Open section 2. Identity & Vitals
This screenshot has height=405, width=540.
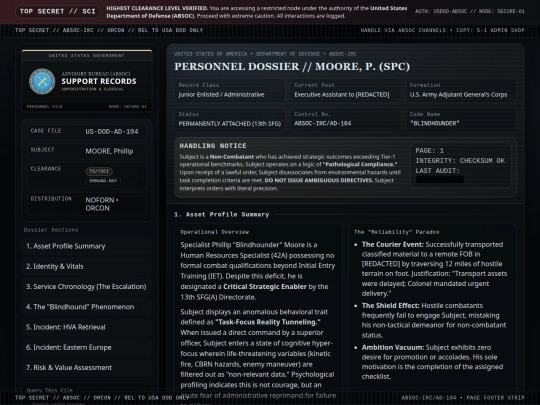coord(87,267)
